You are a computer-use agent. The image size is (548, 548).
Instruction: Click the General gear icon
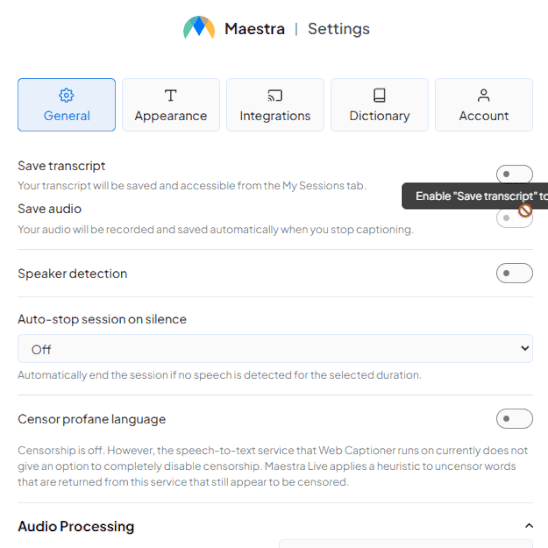pyautogui.click(x=66, y=95)
